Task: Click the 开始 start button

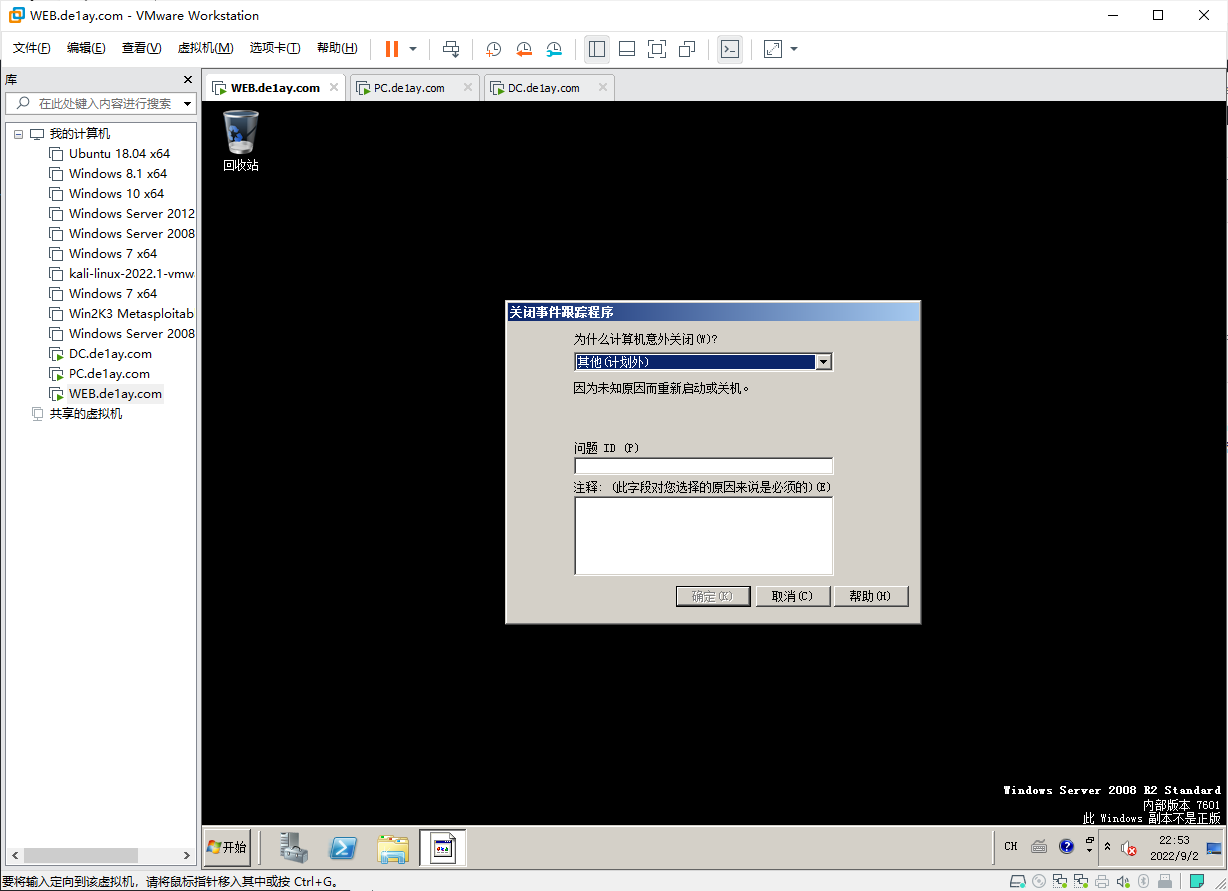Action: [x=227, y=847]
